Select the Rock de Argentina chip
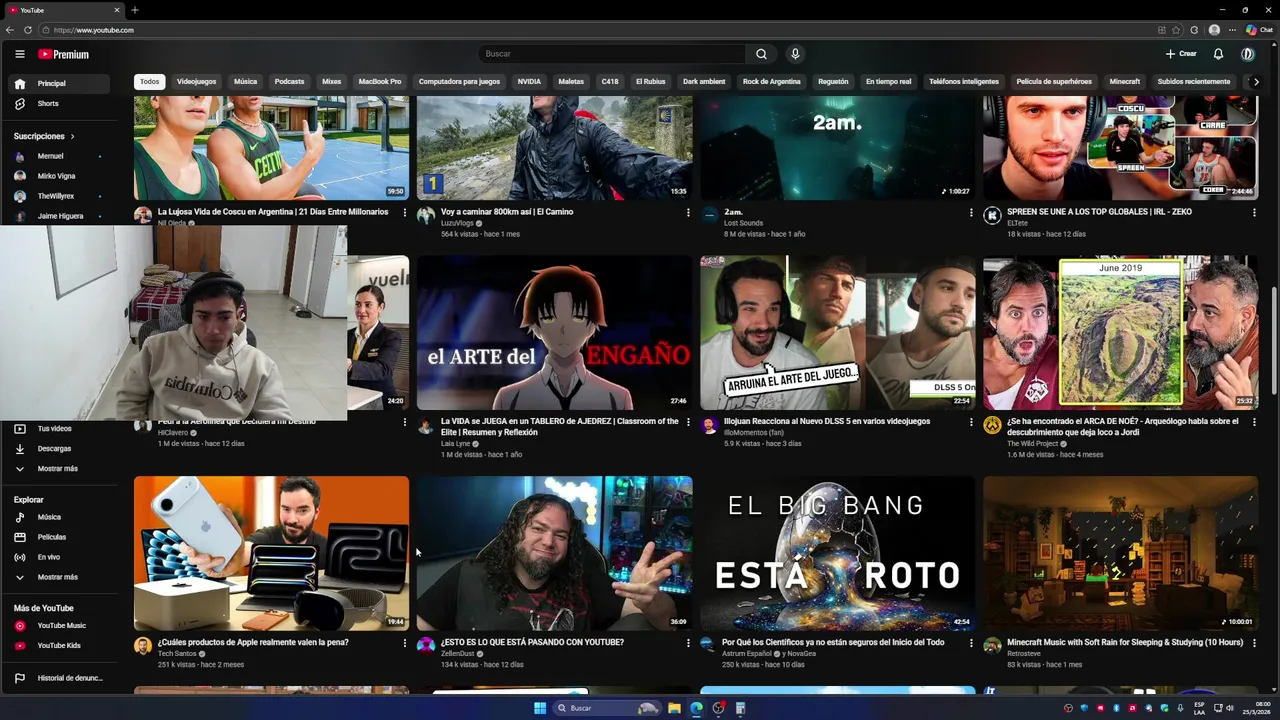 (771, 82)
